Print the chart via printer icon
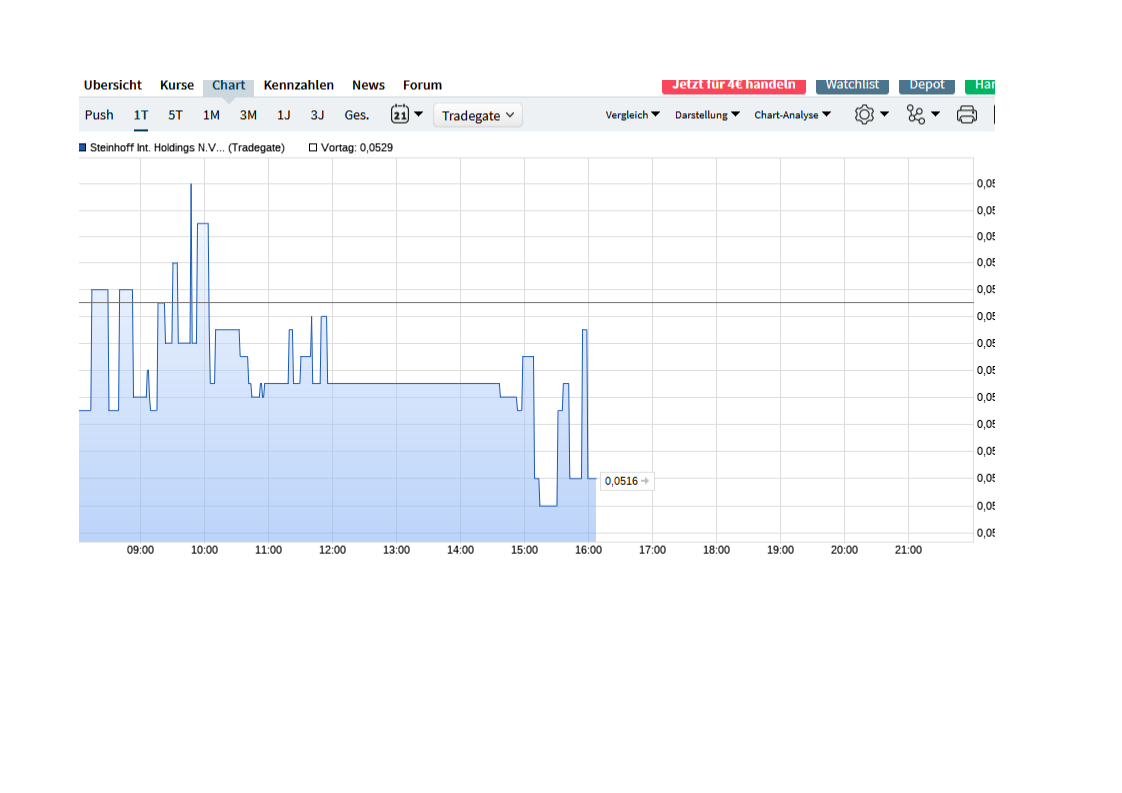Image resolution: width=1122 pixels, height=793 pixels. tap(966, 115)
